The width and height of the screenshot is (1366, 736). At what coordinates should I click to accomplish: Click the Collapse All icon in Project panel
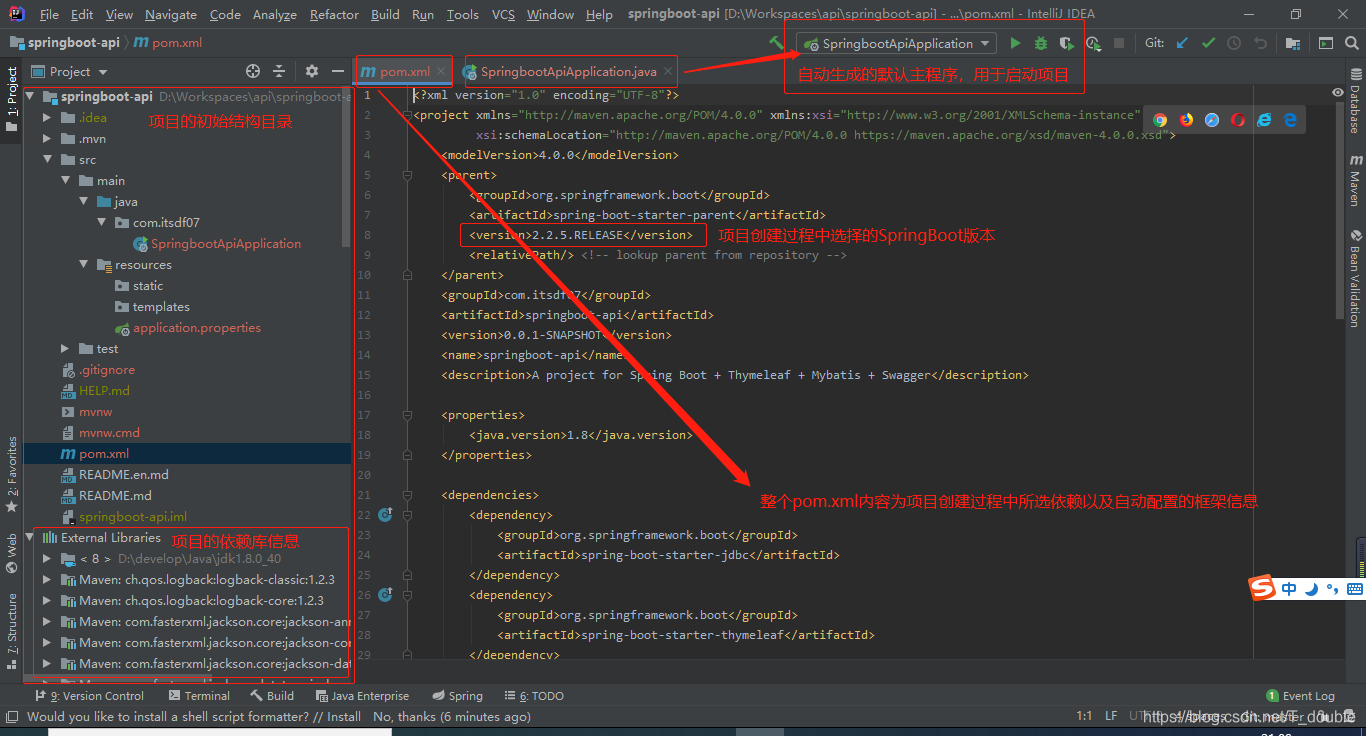(x=279, y=71)
